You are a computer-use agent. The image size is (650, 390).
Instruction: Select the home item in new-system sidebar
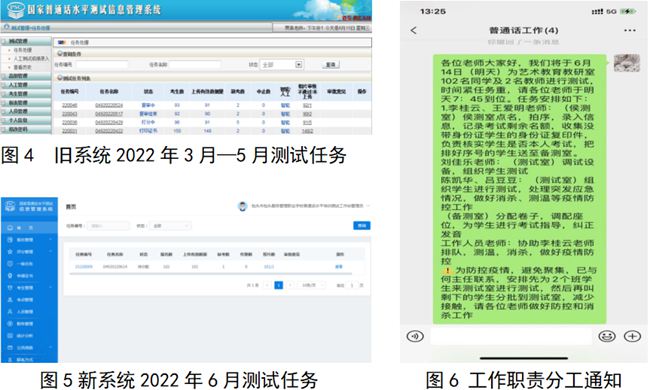pos(29,228)
